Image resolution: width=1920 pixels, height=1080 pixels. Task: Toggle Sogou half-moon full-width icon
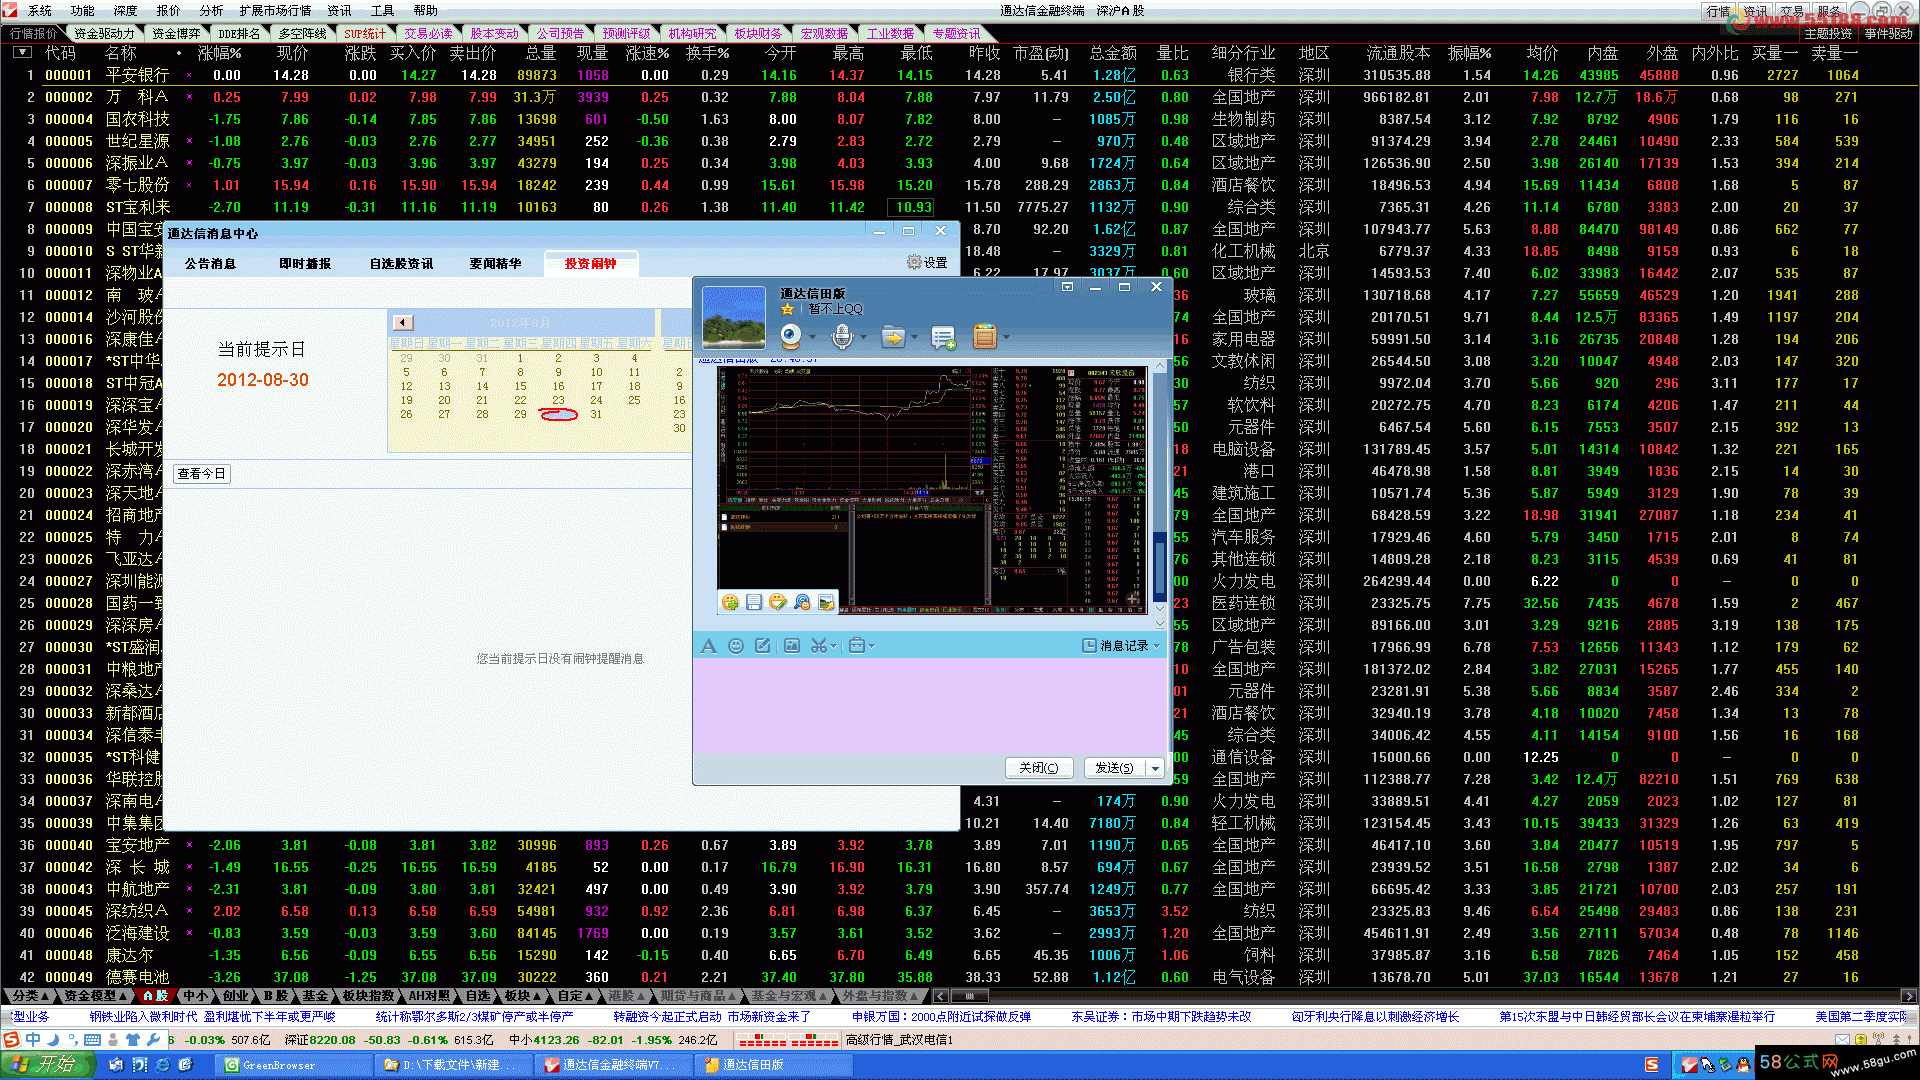pyautogui.click(x=54, y=1039)
